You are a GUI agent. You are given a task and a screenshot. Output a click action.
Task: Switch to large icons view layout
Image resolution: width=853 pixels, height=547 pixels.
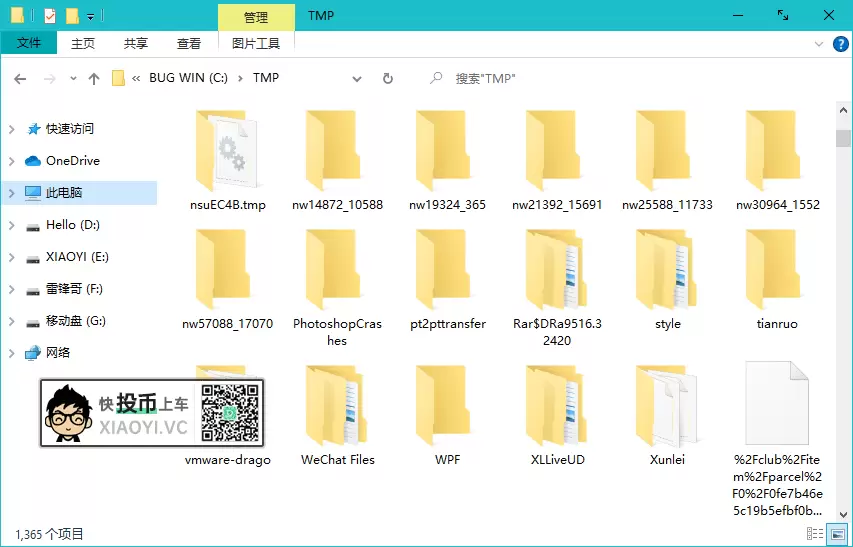point(838,533)
